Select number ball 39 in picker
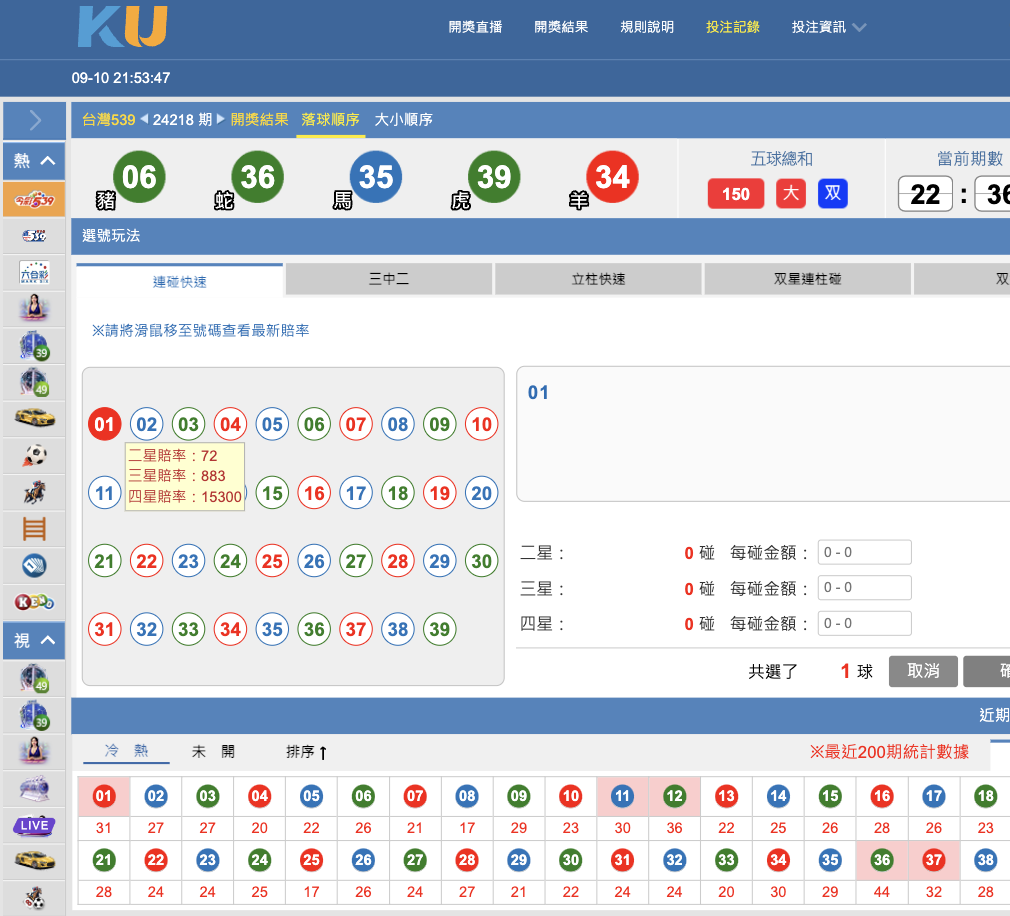Screen dimensions: 1010x916 [x=440, y=629]
